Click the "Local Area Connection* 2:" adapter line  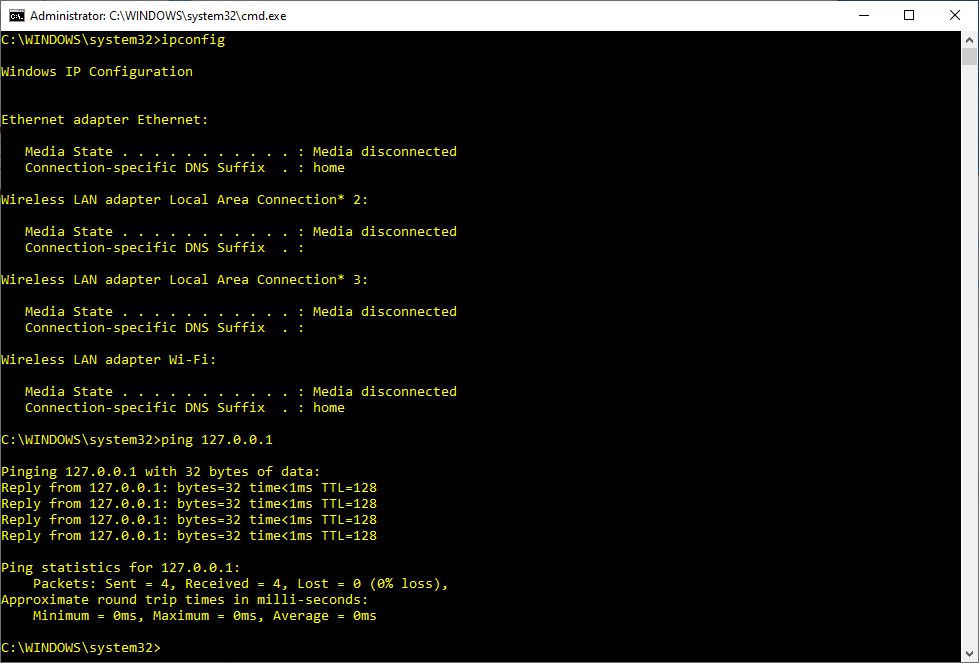pos(184,200)
